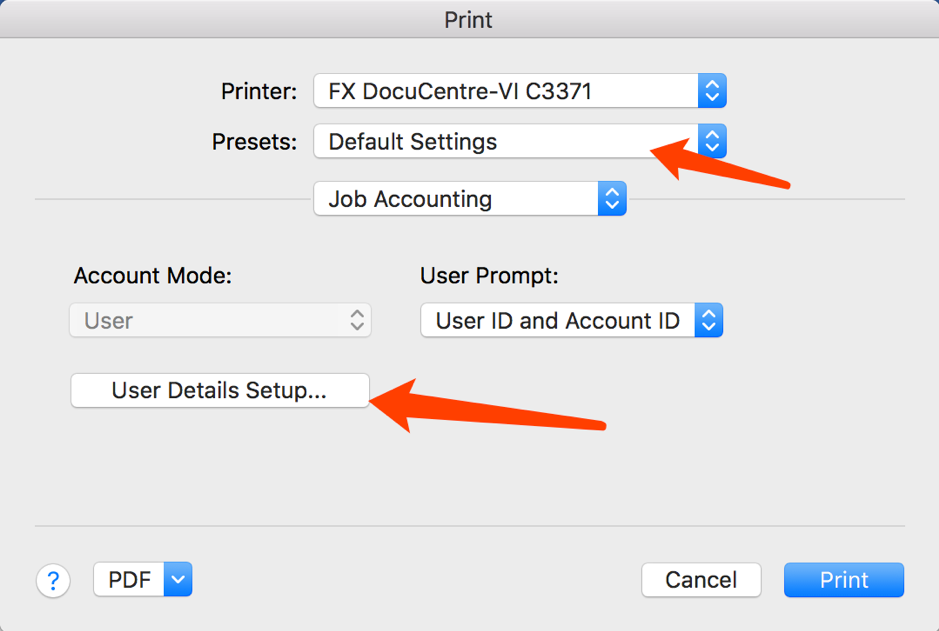Expand the Default Settings presets menu
The image size is (939, 631).
(506, 141)
